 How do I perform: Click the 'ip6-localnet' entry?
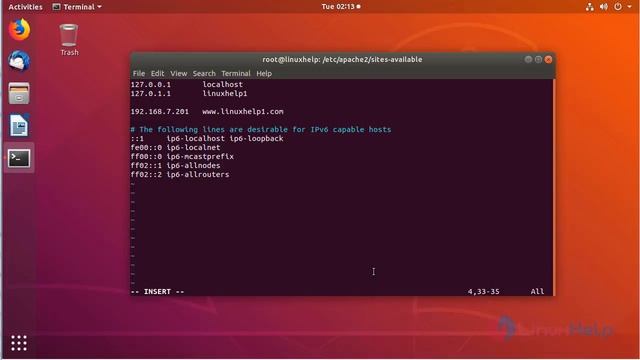[193, 147]
